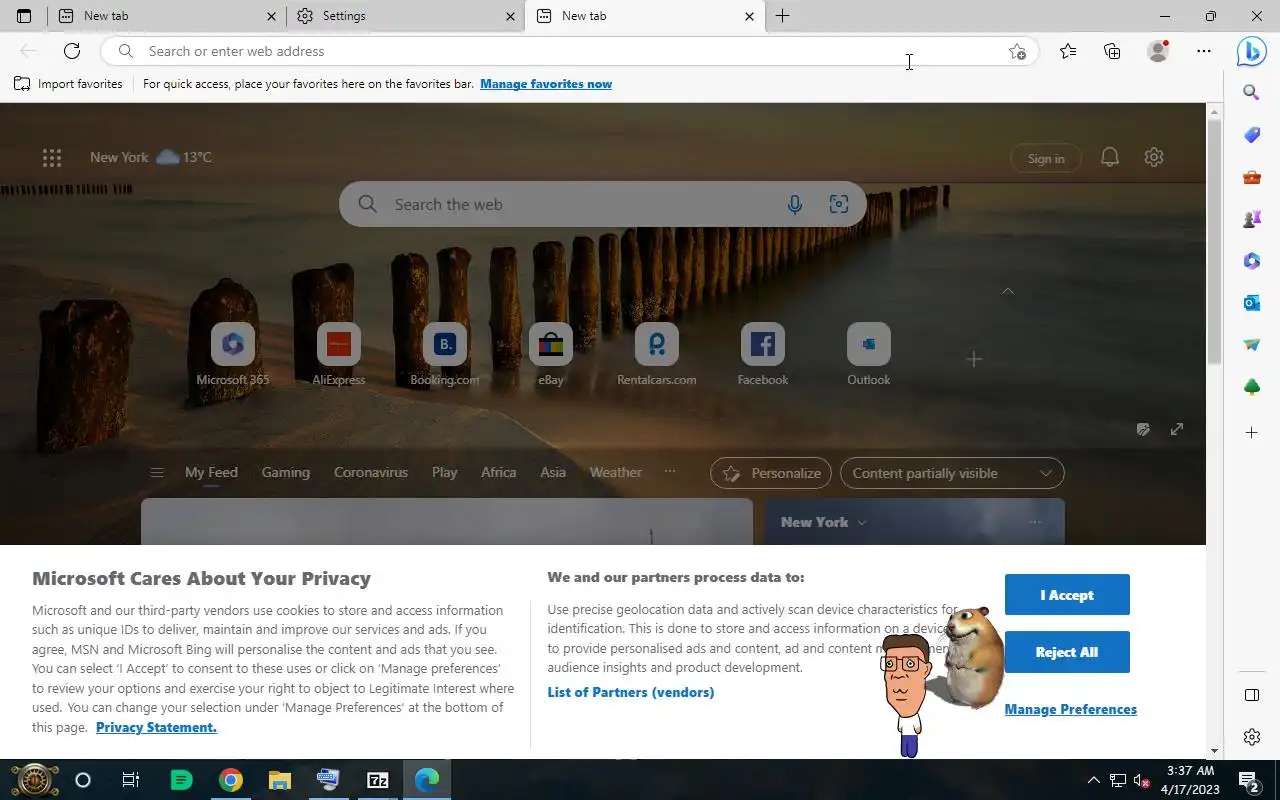The image size is (1280, 800).
Task: Open the AliExpress quick link
Action: 338,355
